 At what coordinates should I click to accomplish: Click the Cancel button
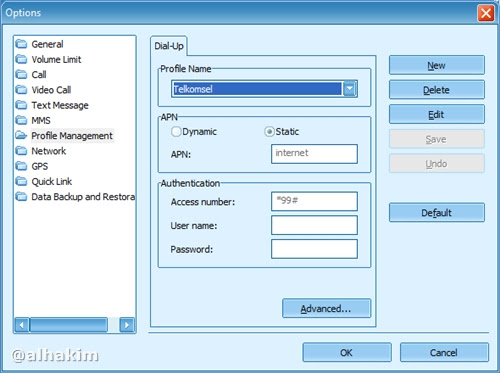coord(444,352)
